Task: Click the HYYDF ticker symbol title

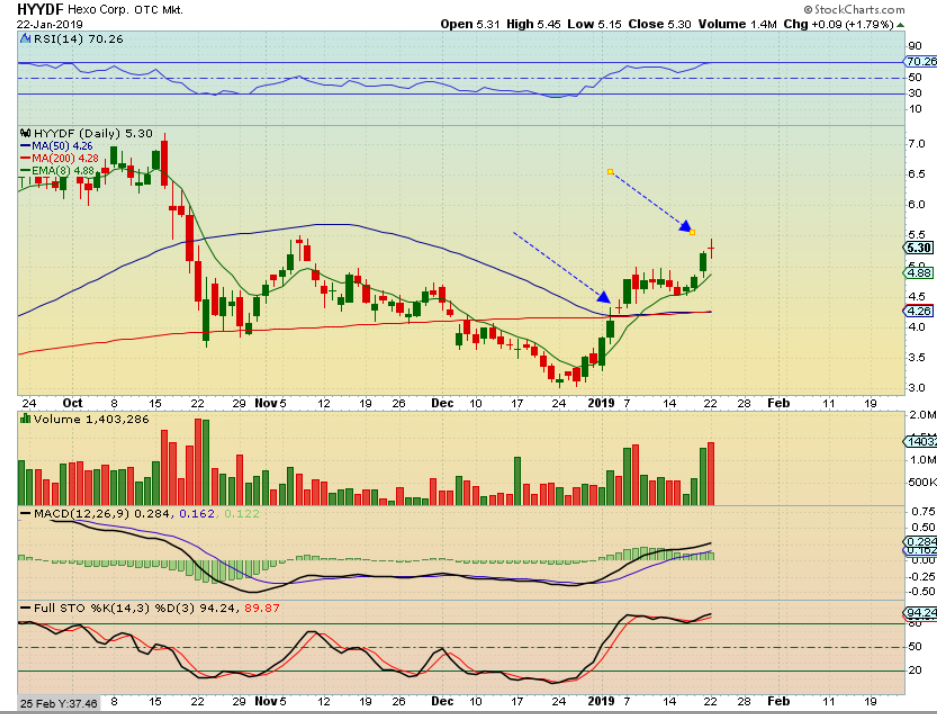Action: [x=40, y=10]
